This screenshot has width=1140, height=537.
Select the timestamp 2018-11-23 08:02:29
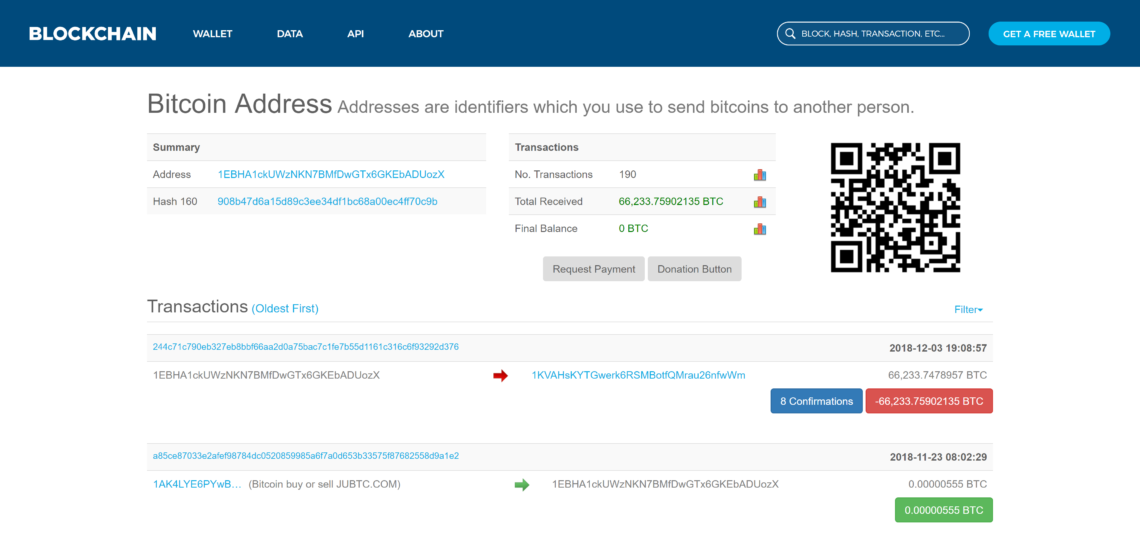coord(938,457)
